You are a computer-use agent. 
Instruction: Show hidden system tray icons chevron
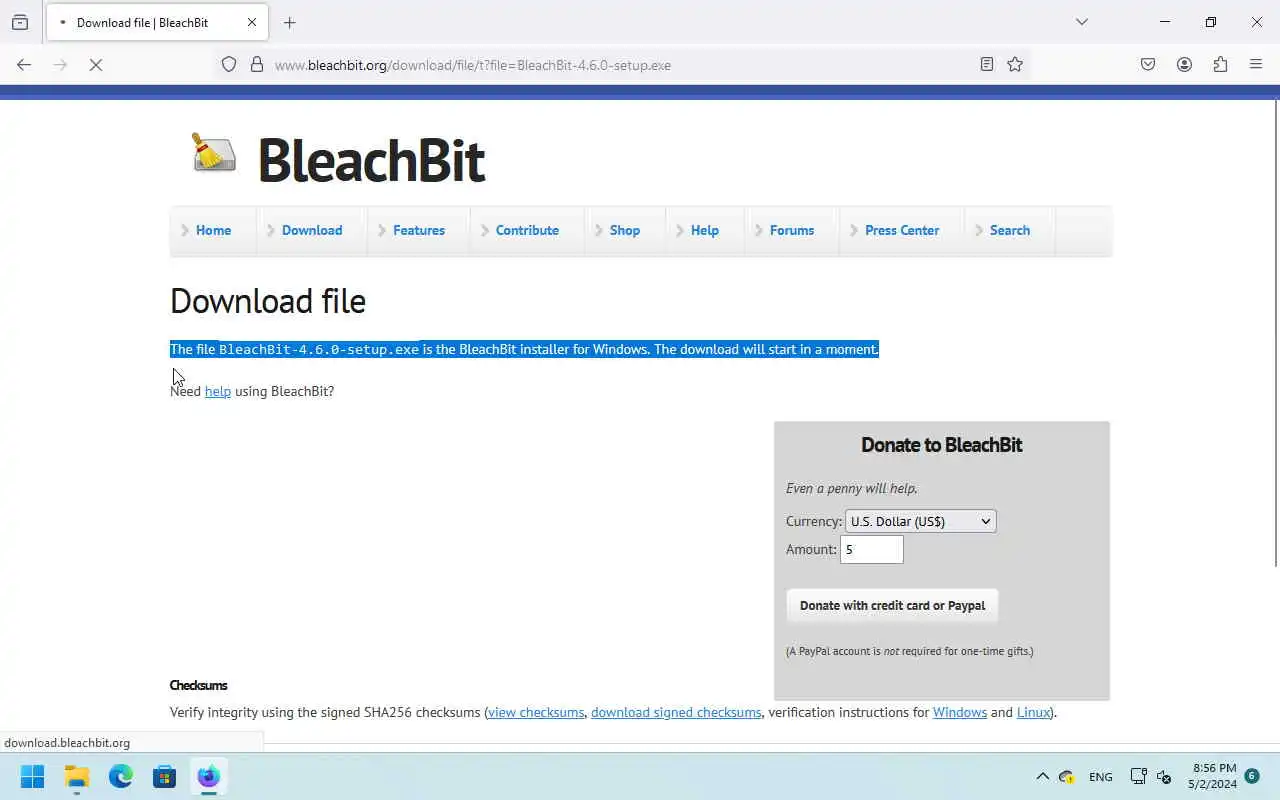(1042, 776)
